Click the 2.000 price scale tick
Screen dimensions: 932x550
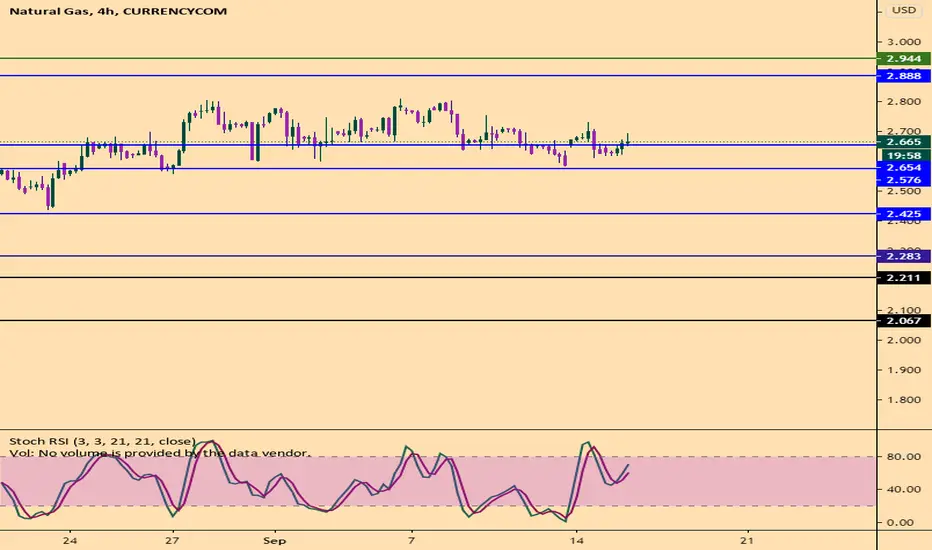(x=903, y=340)
